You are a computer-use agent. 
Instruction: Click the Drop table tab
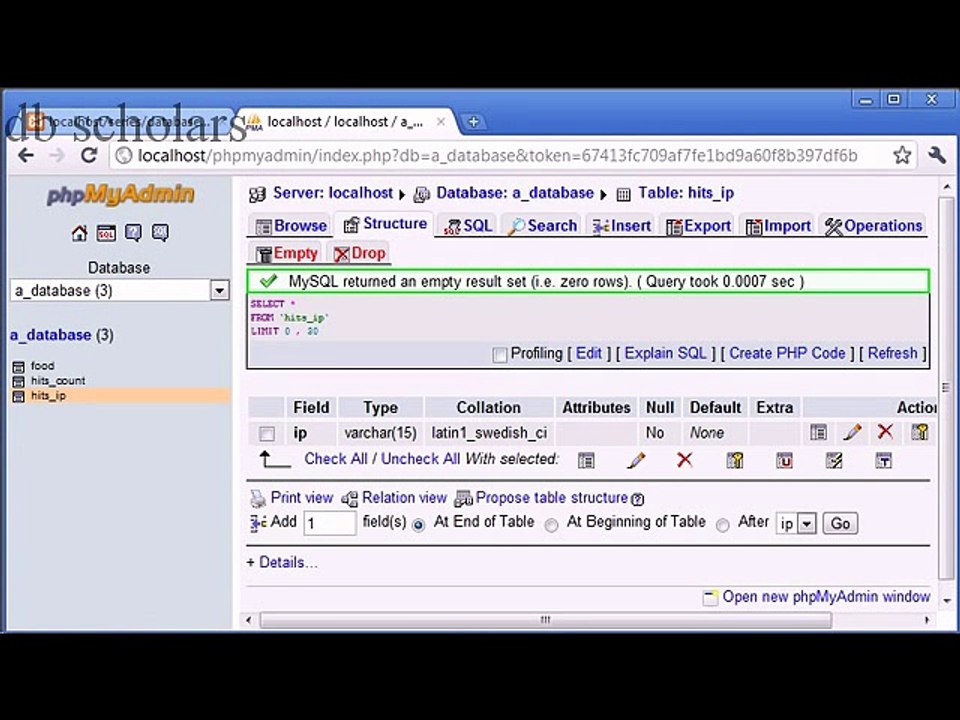pos(359,253)
